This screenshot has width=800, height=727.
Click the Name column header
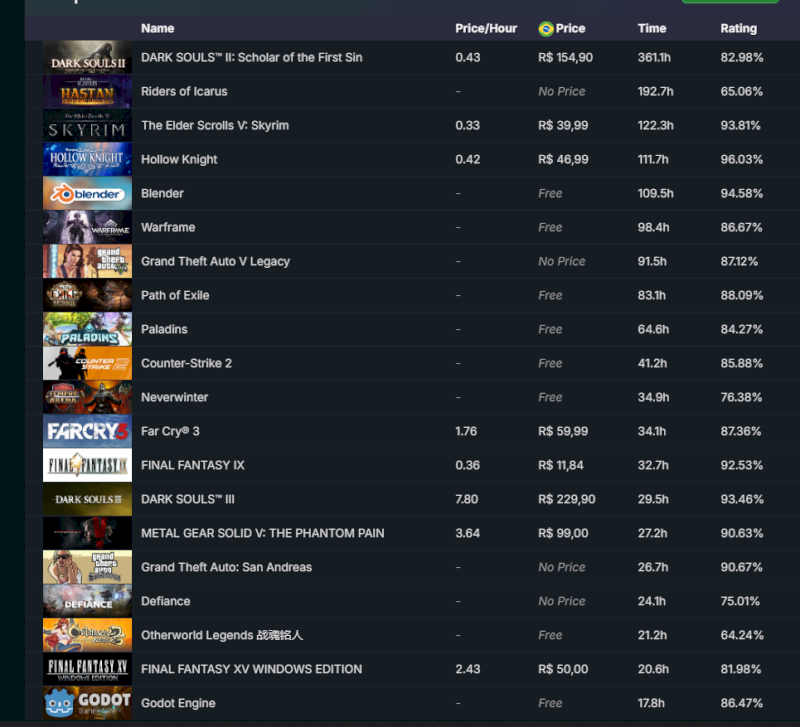[x=157, y=28]
